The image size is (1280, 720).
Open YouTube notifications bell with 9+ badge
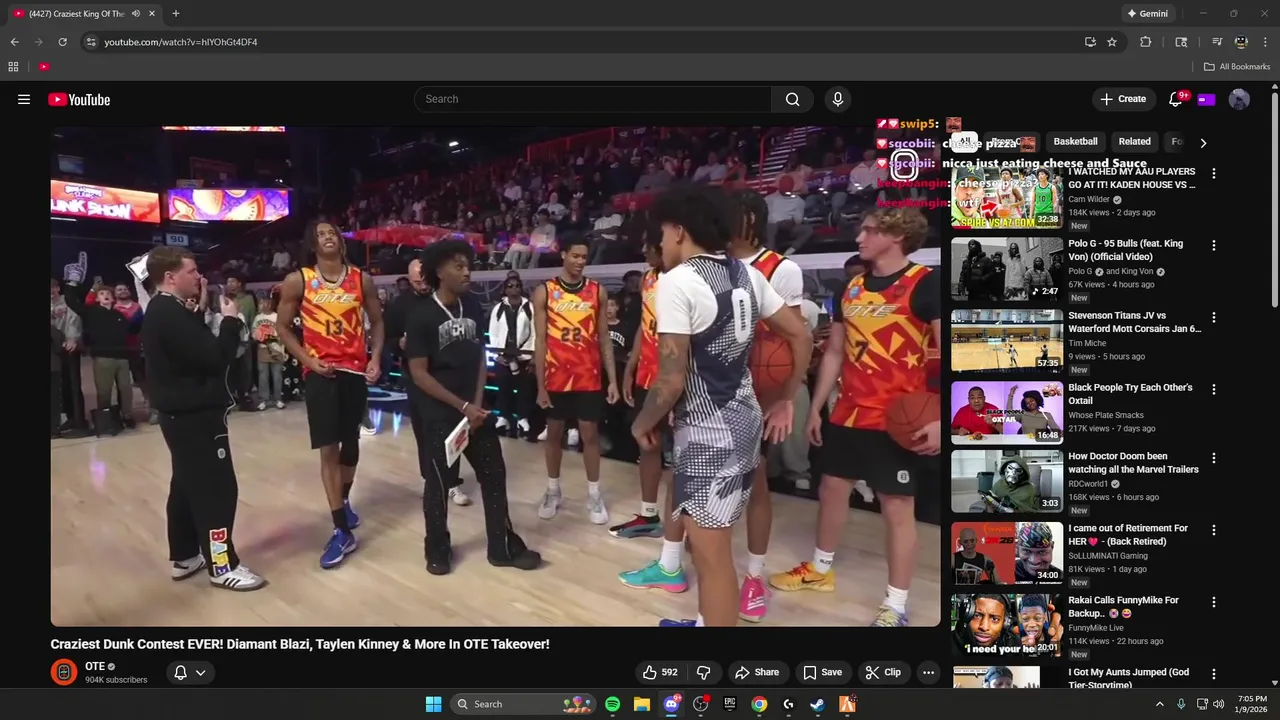(1176, 99)
